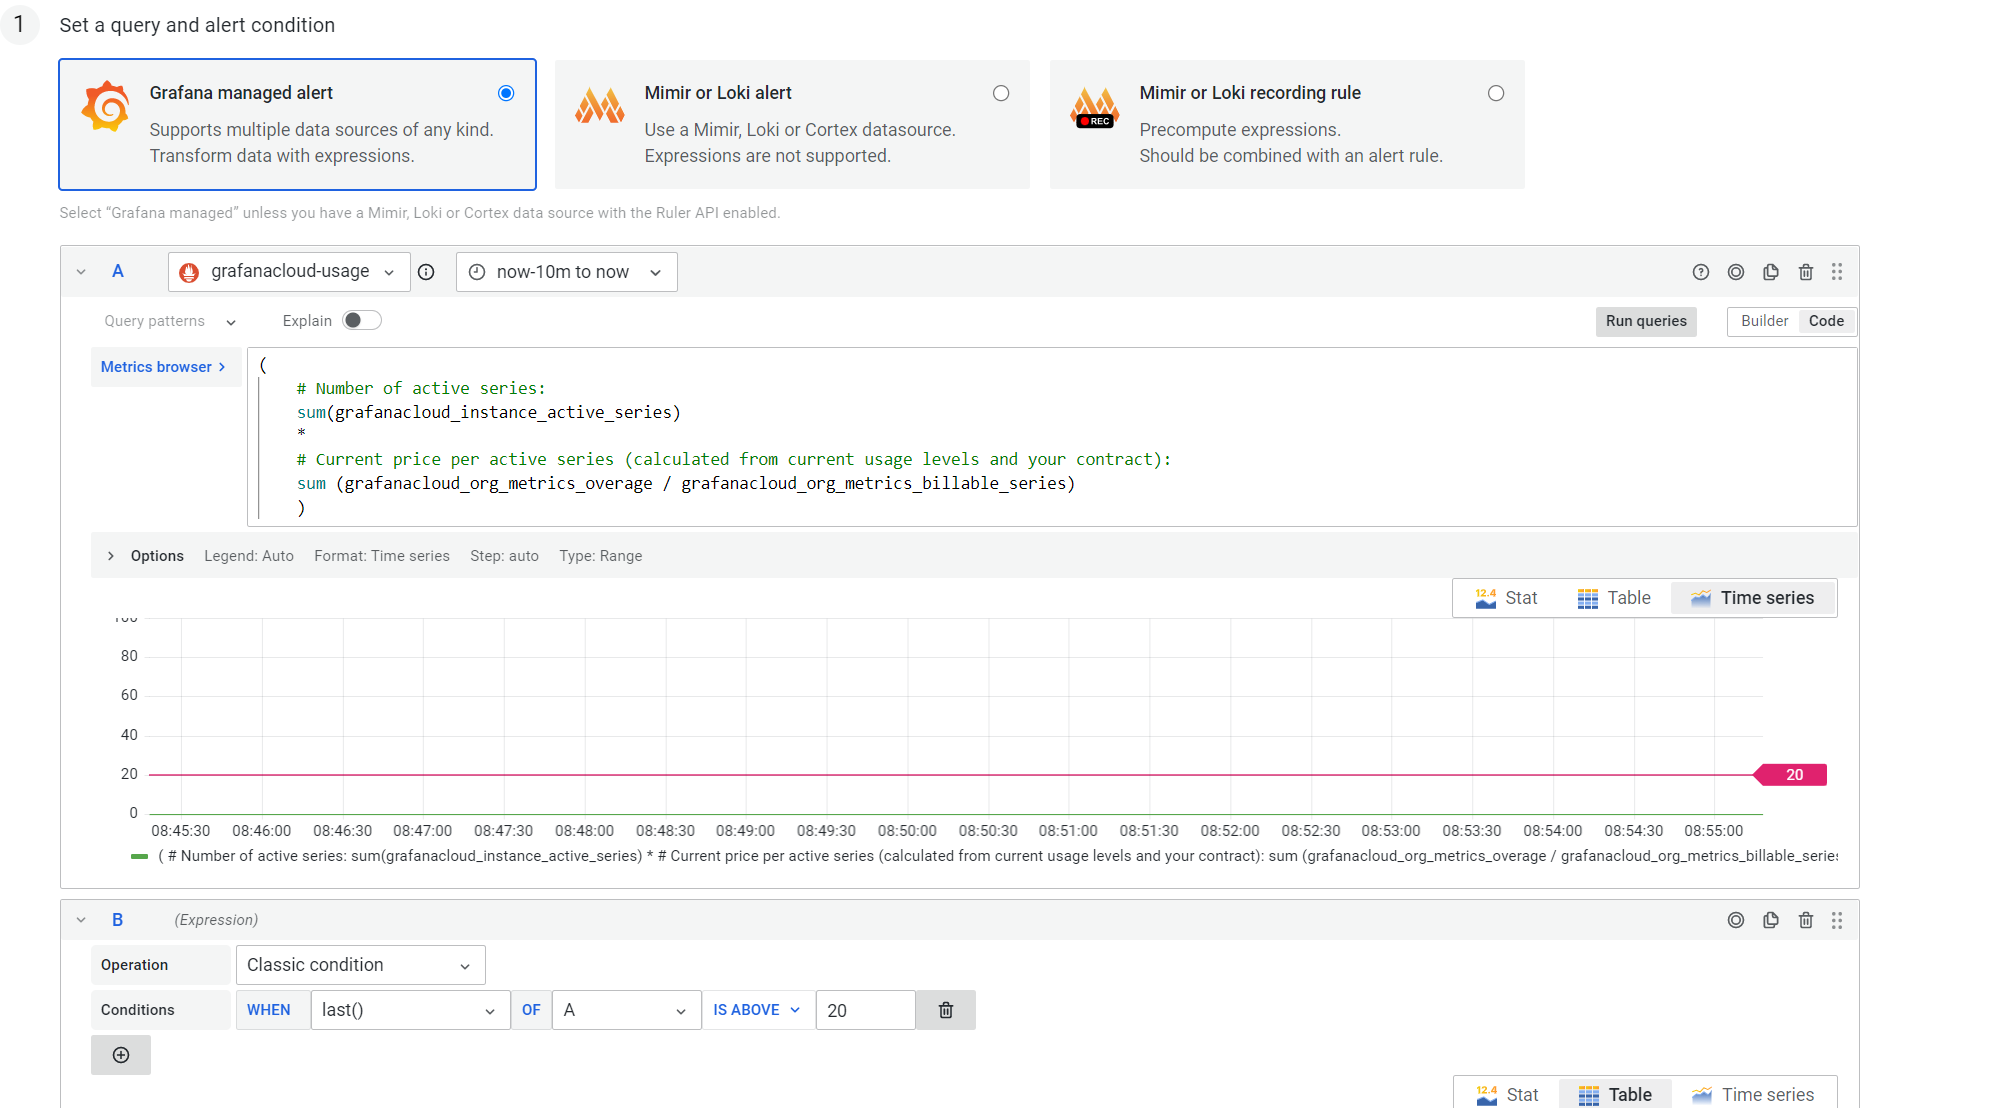Image resolution: width=1993 pixels, height=1108 pixels.
Task: Click threshold value input containing 20
Action: pyautogui.click(x=864, y=1010)
